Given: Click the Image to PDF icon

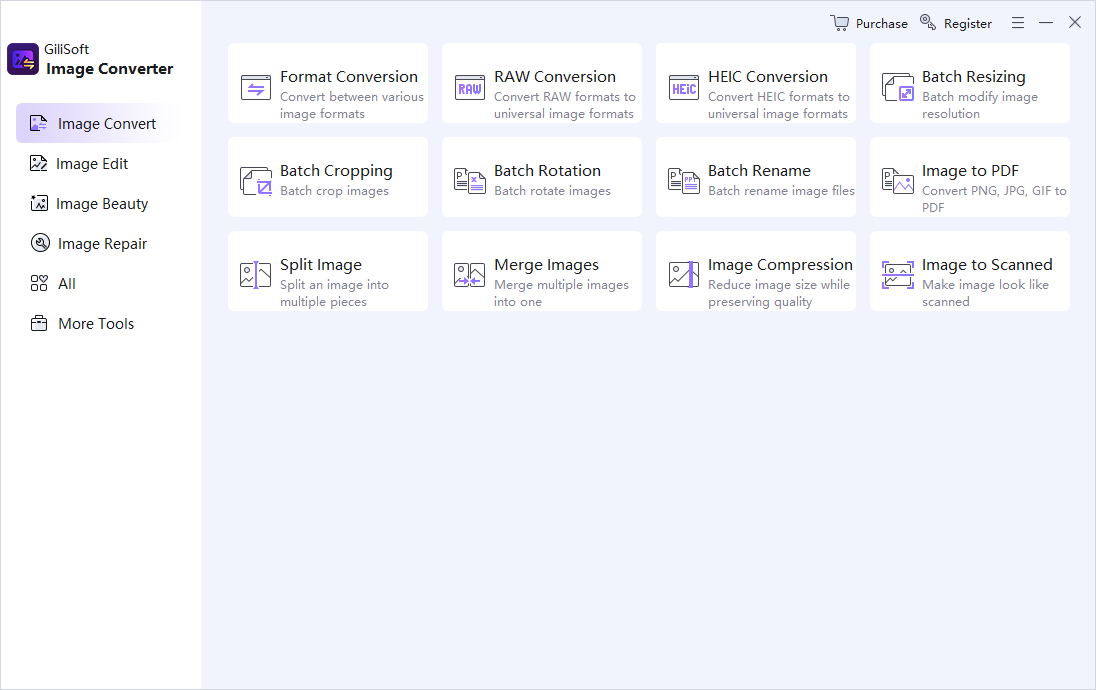Looking at the screenshot, I should 897,181.
